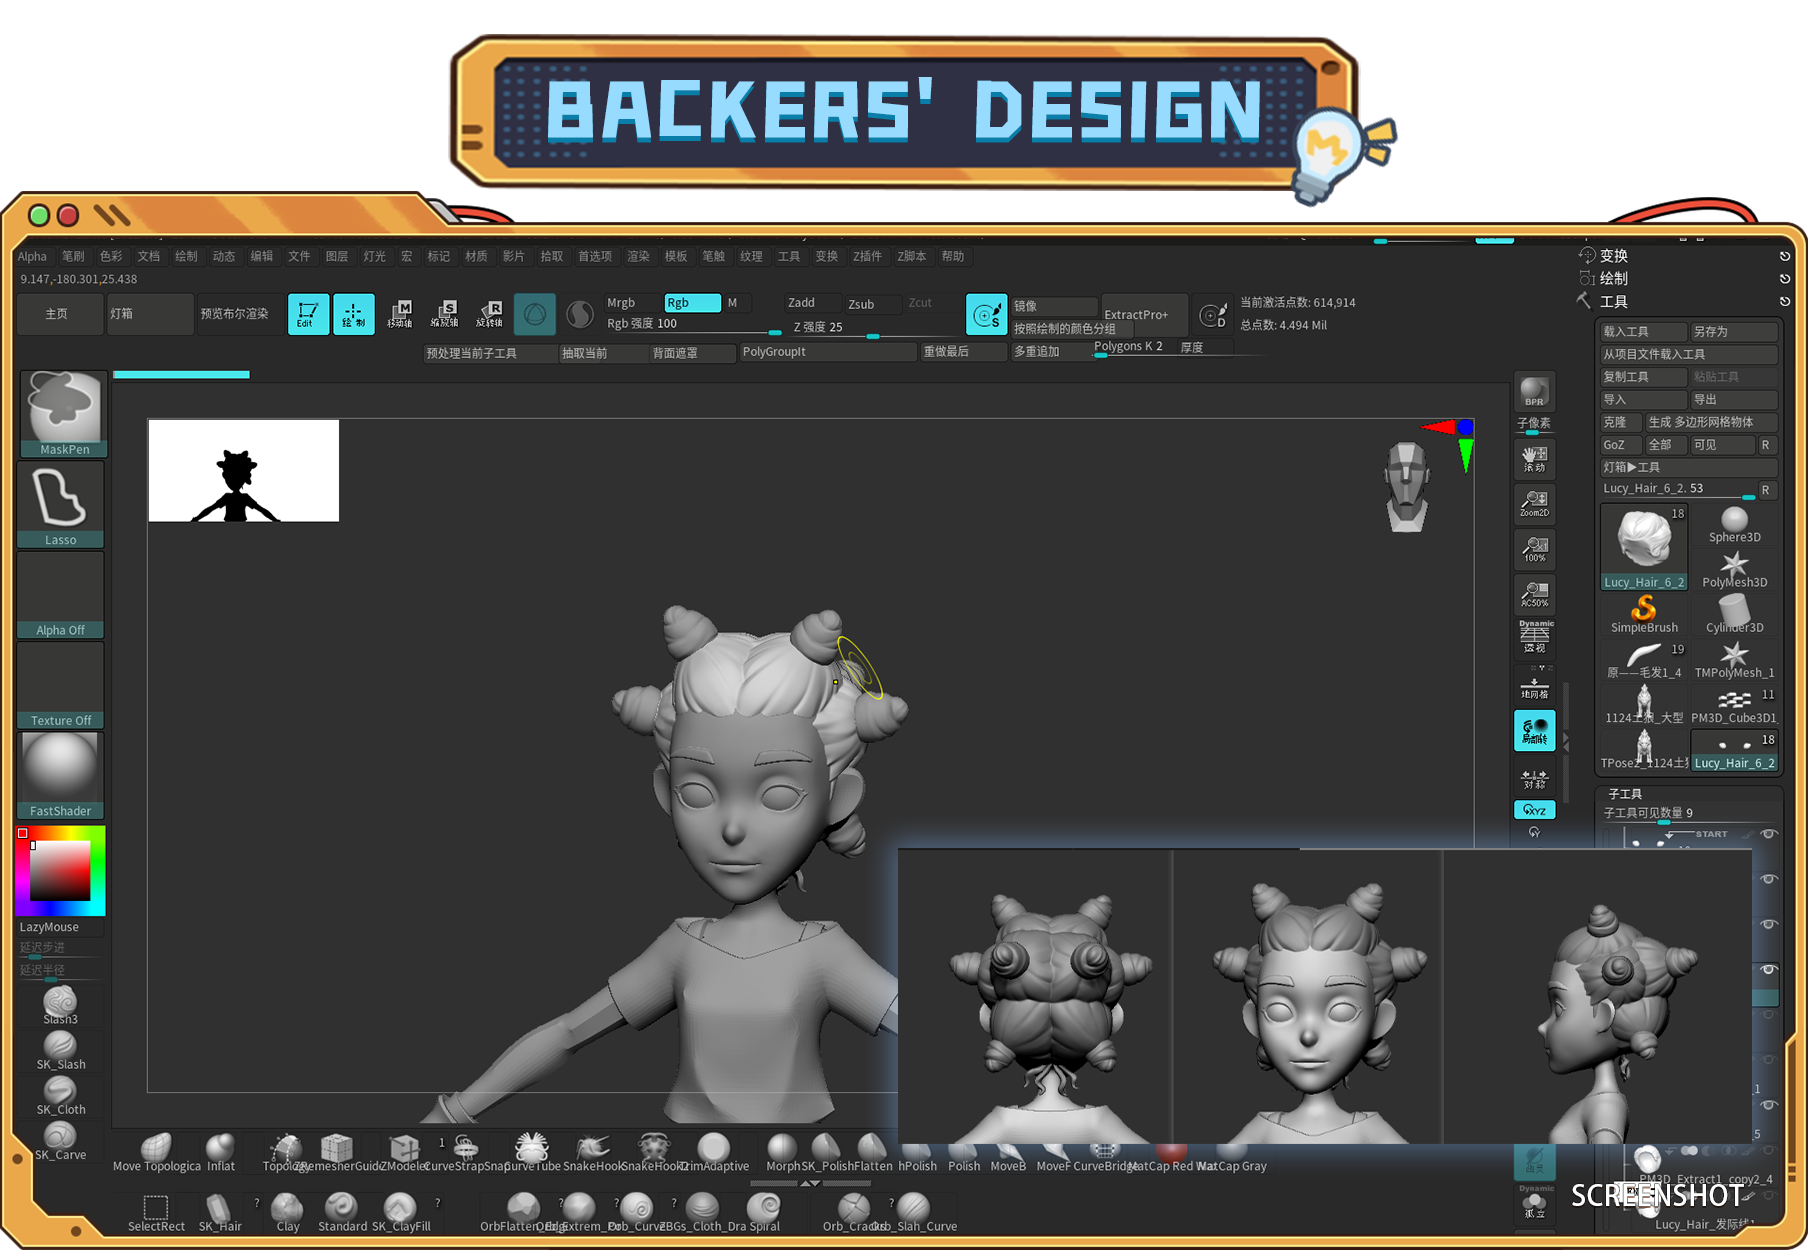The image size is (1808, 1250).
Task: Select the SK_Slash brush
Action: pyautogui.click(x=60, y=1050)
